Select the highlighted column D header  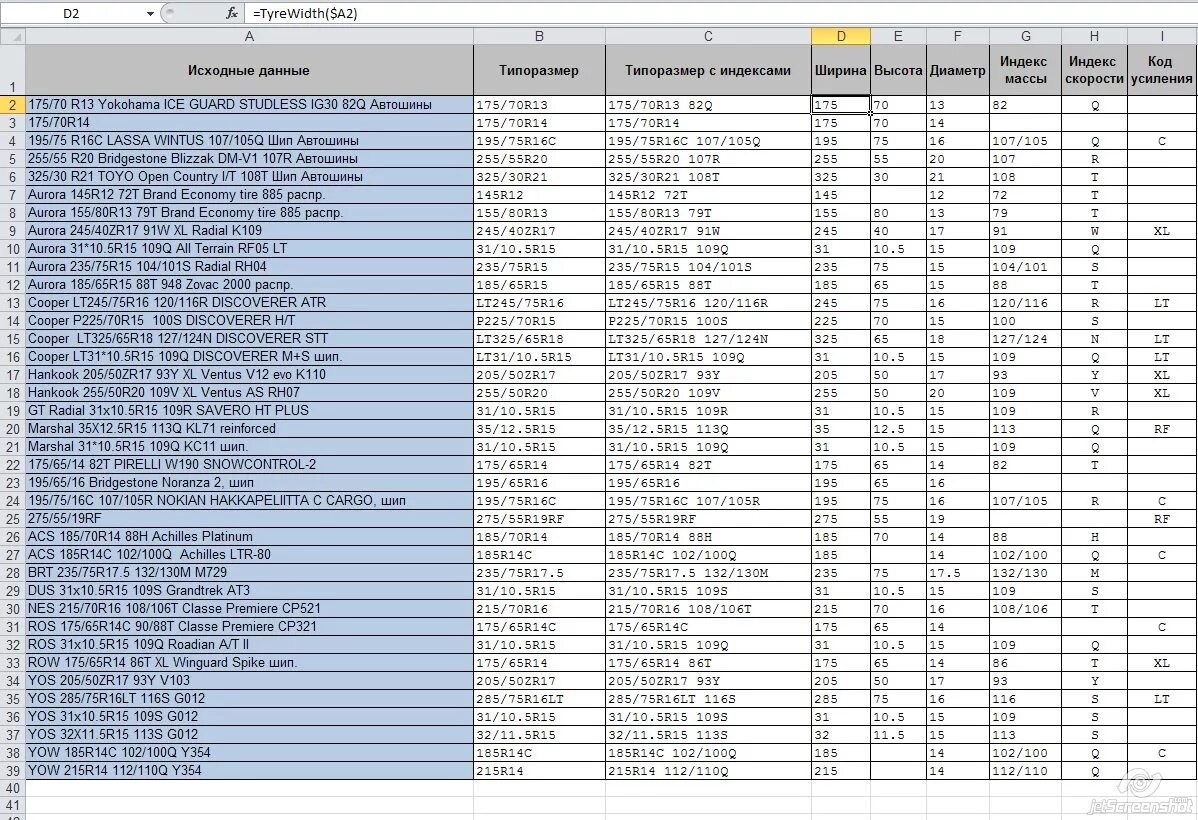(x=840, y=36)
